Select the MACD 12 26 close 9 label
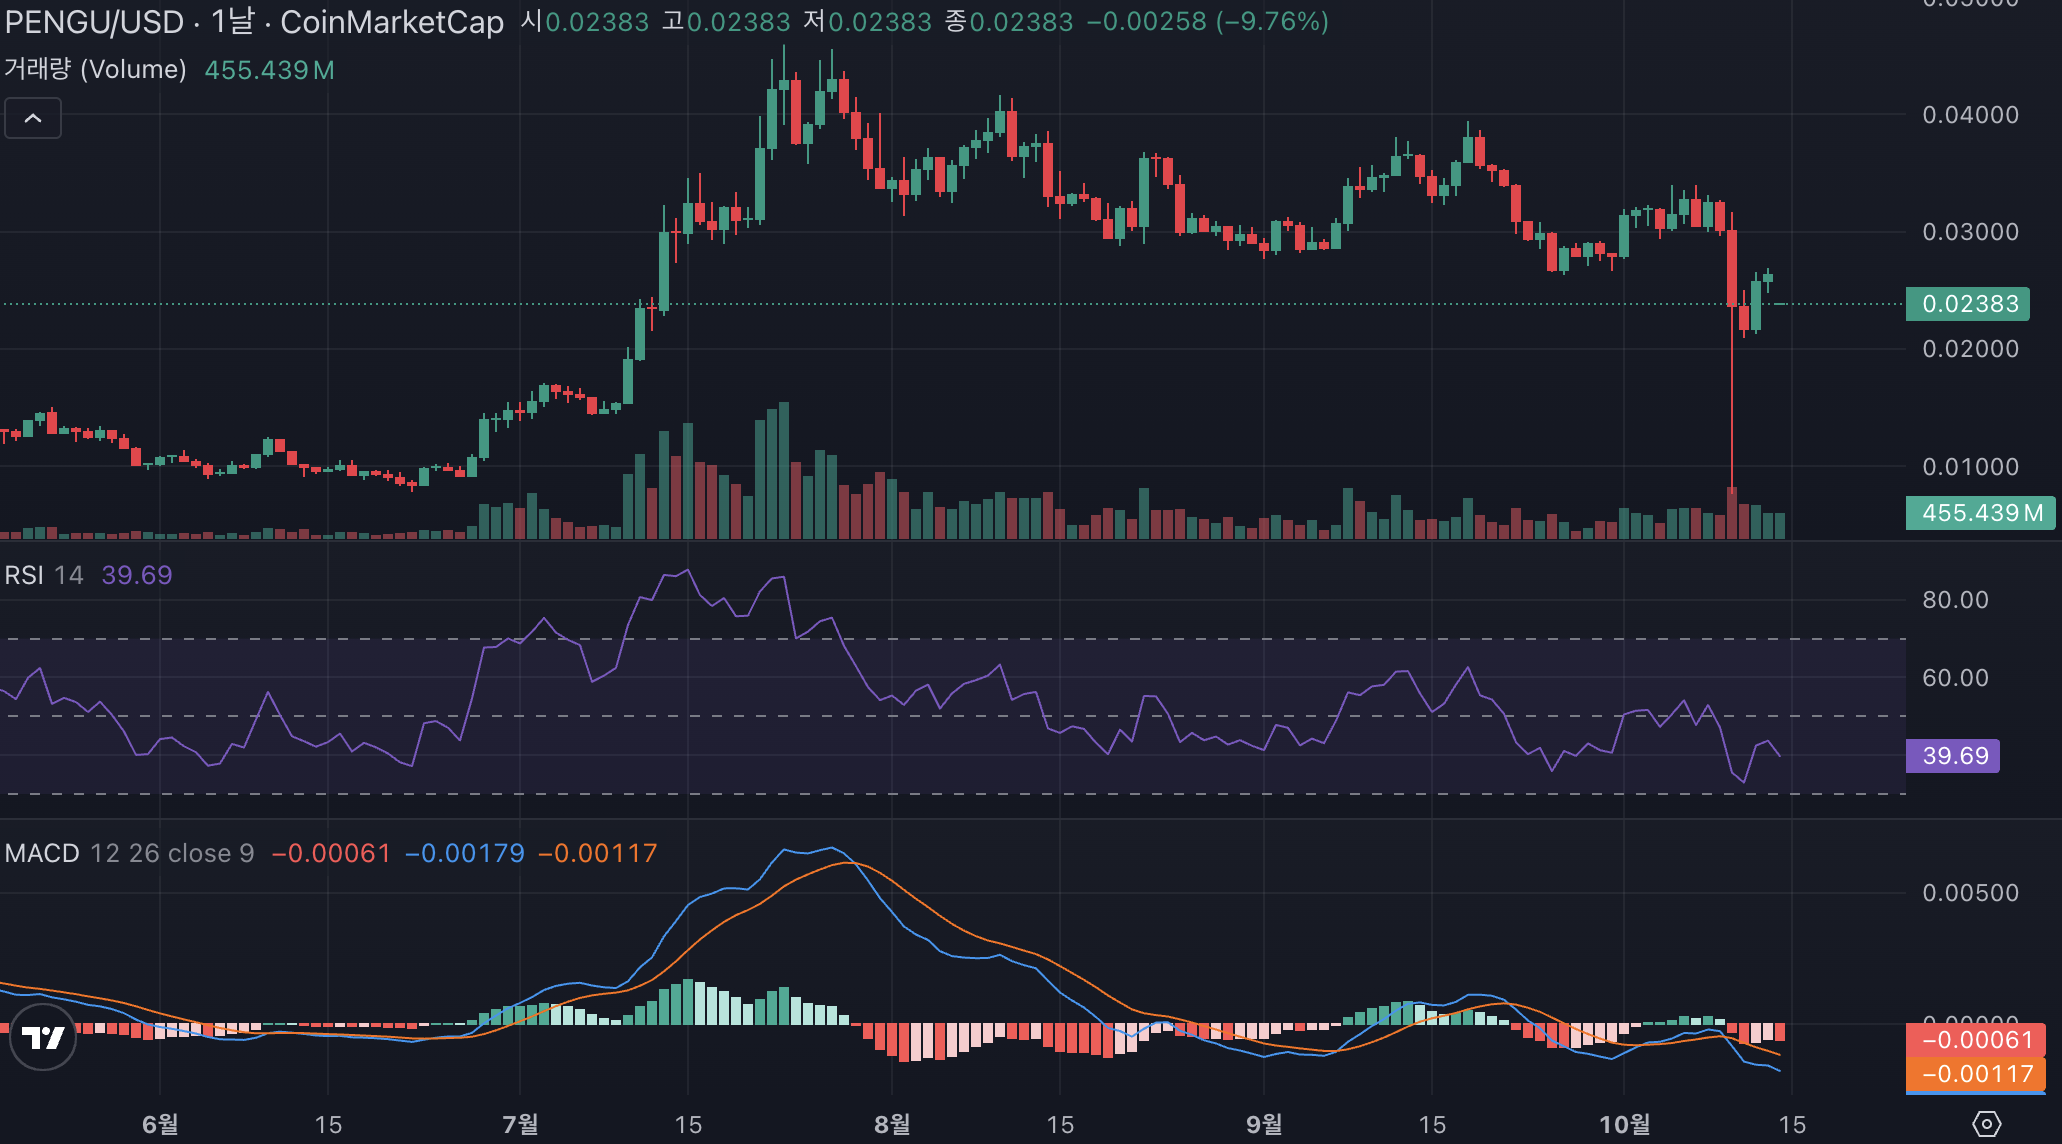 pos(129,853)
